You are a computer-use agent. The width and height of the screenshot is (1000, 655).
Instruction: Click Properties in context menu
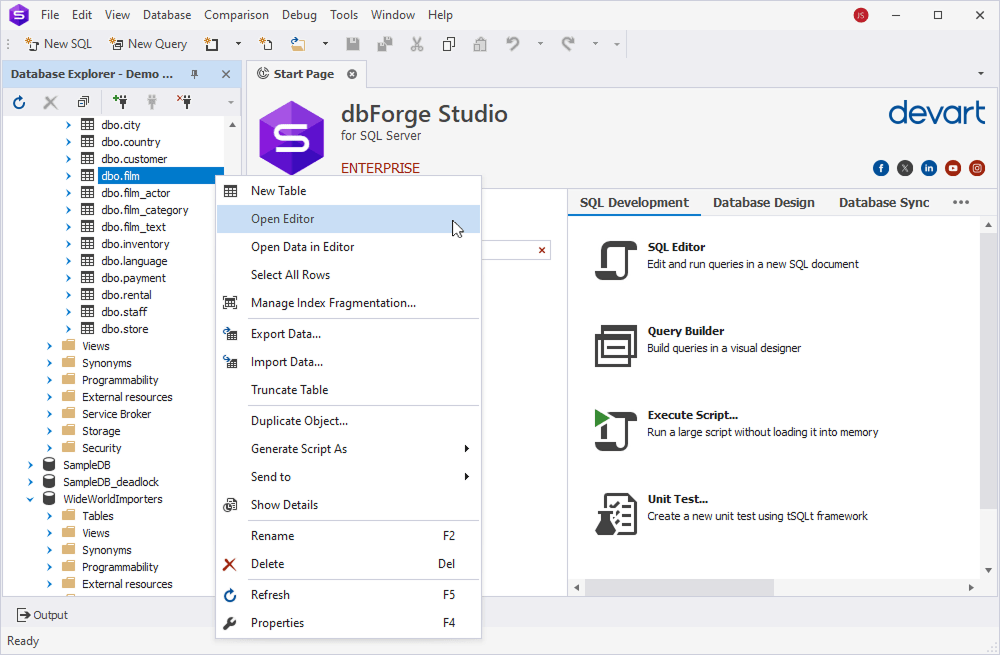(x=348, y=623)
